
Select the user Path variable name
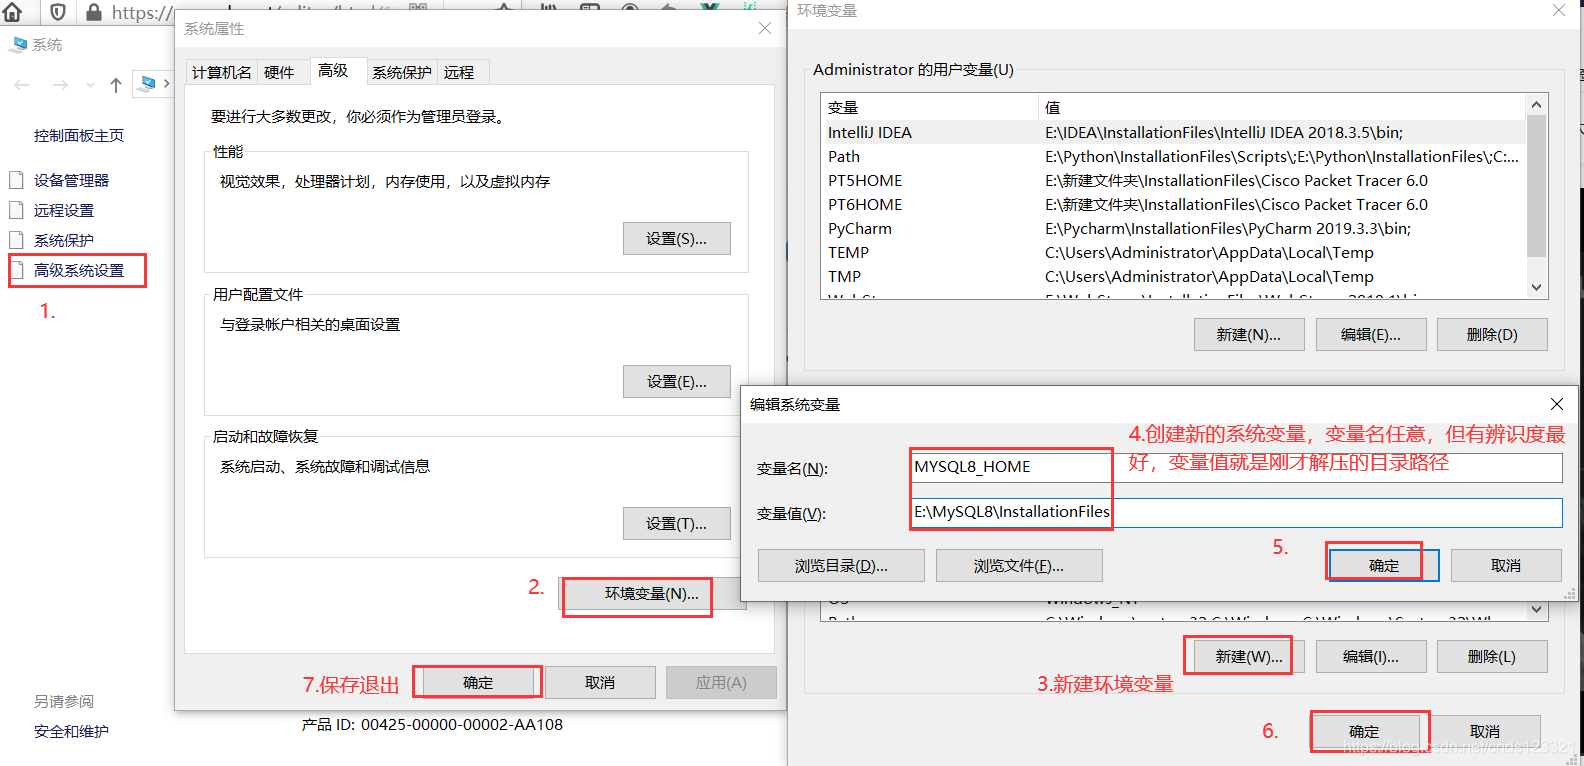click(x=844, y=156)
